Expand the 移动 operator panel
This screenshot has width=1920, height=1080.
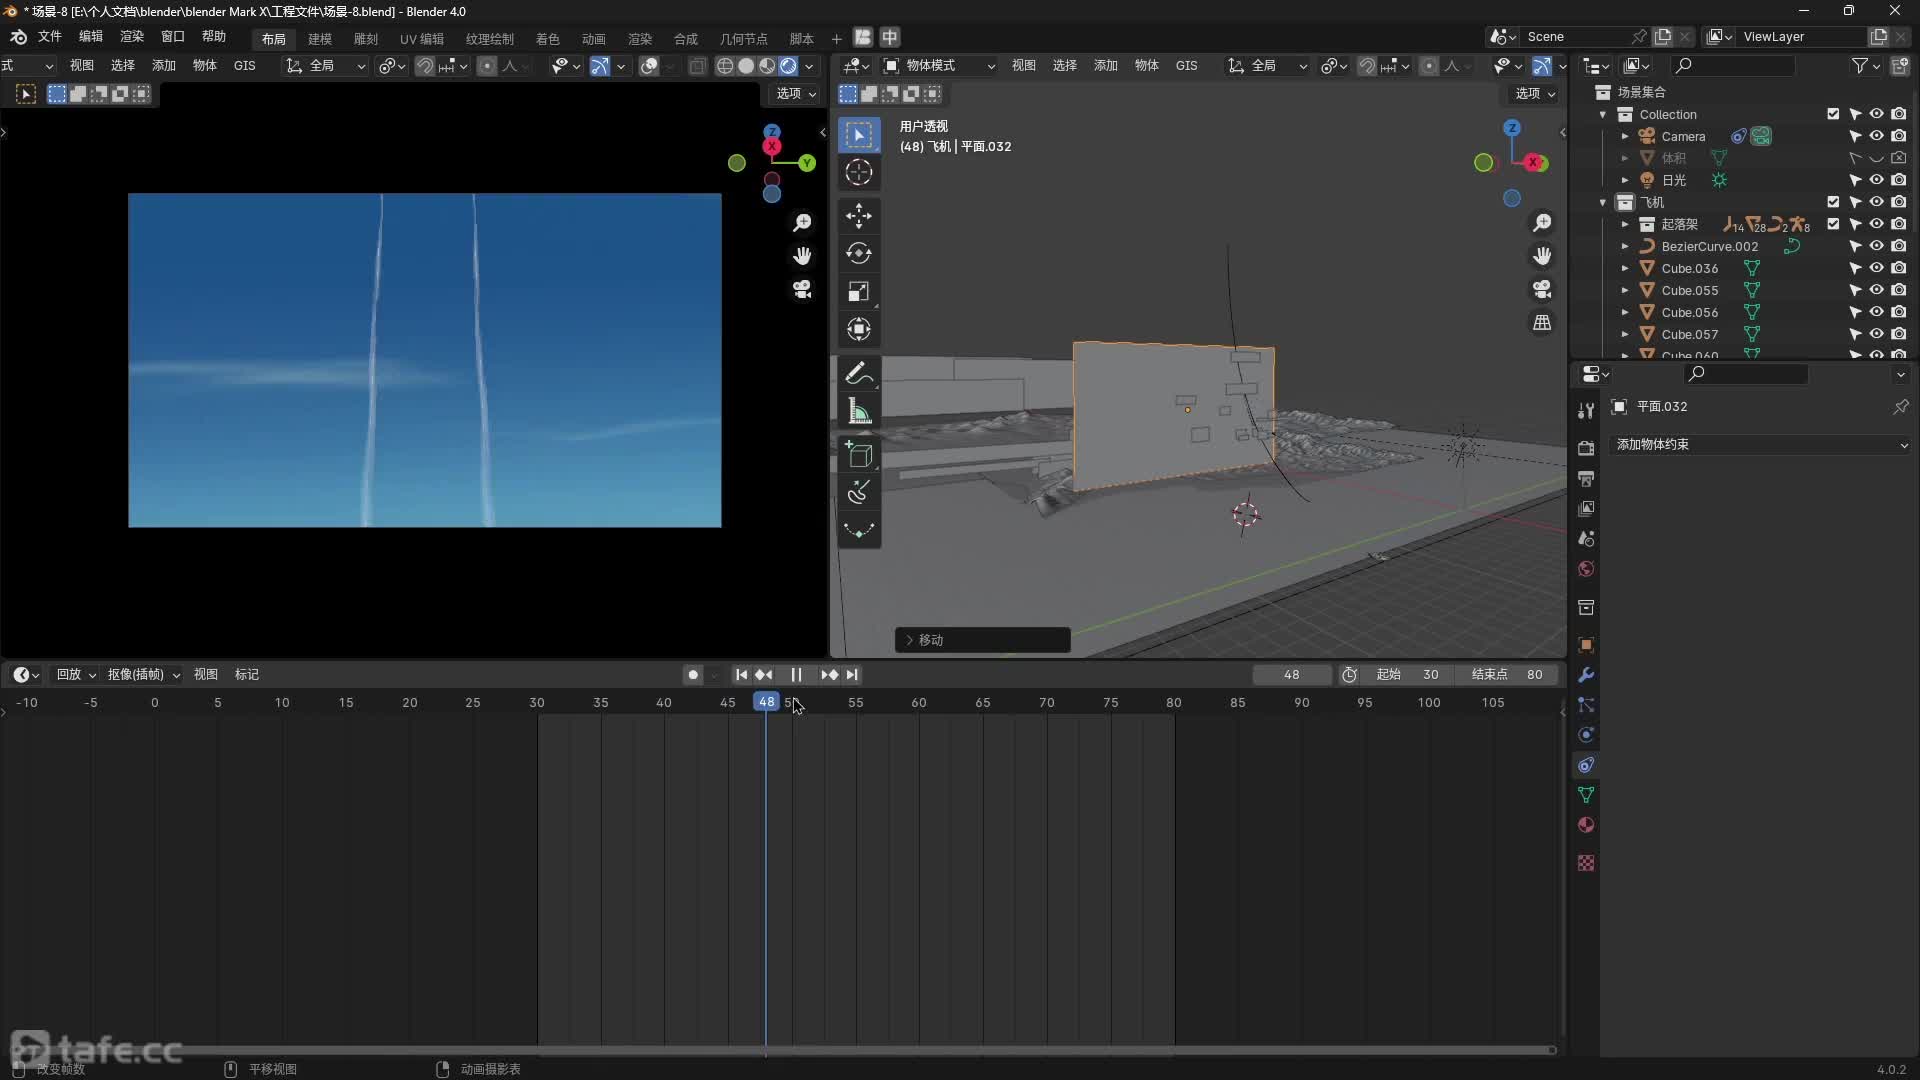[x=982, y=640]
